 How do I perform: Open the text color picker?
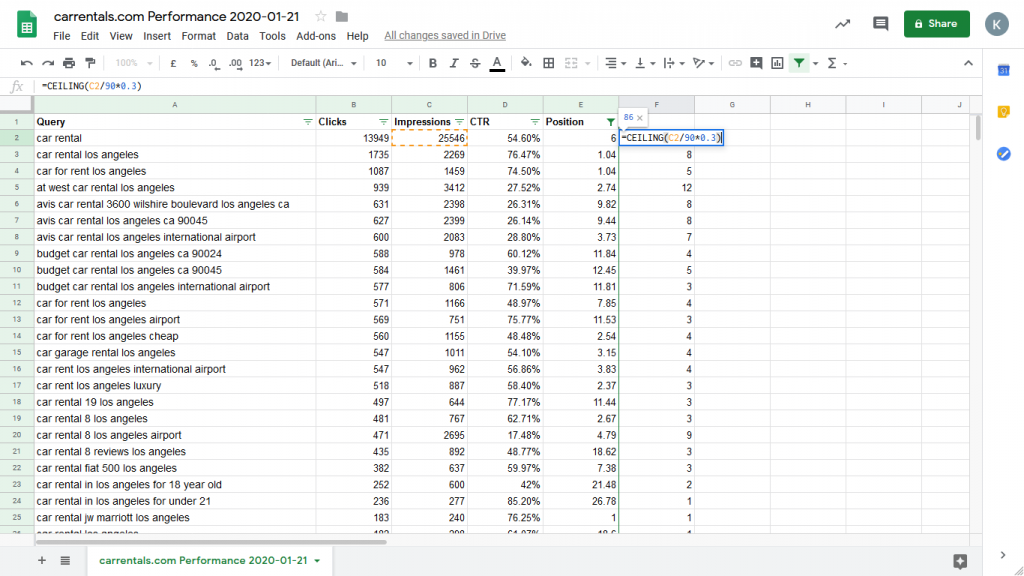pyautogui.click(x=497, y=63)
